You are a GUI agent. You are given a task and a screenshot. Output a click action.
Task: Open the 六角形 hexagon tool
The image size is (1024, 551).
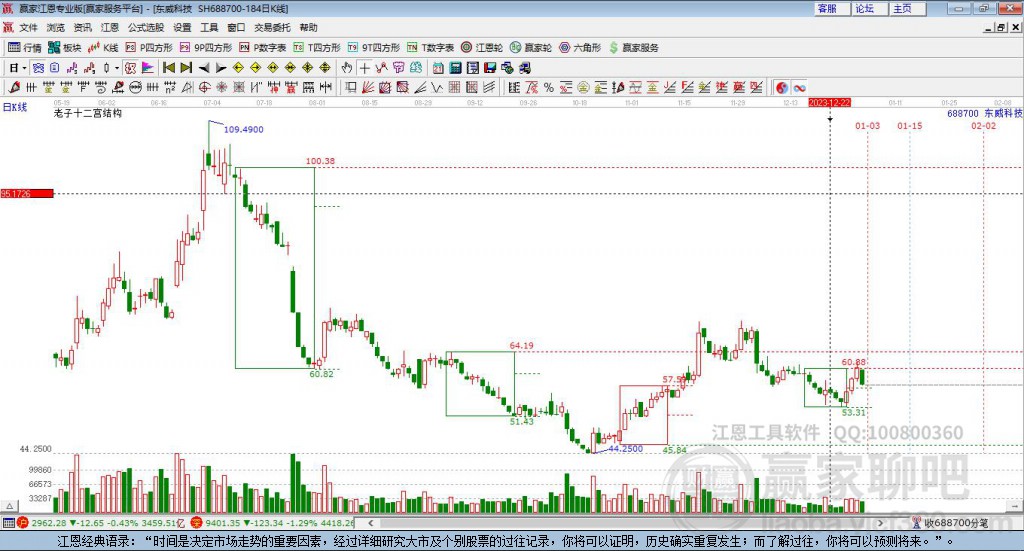[x=580, y=48]
